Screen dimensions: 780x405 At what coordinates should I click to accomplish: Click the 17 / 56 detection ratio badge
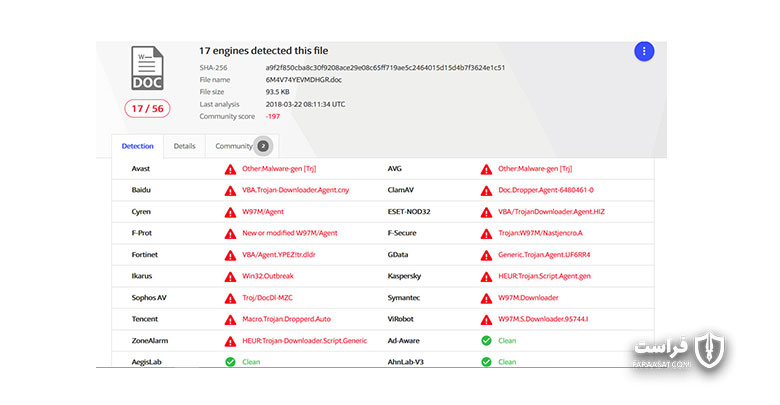pos(147,108)
